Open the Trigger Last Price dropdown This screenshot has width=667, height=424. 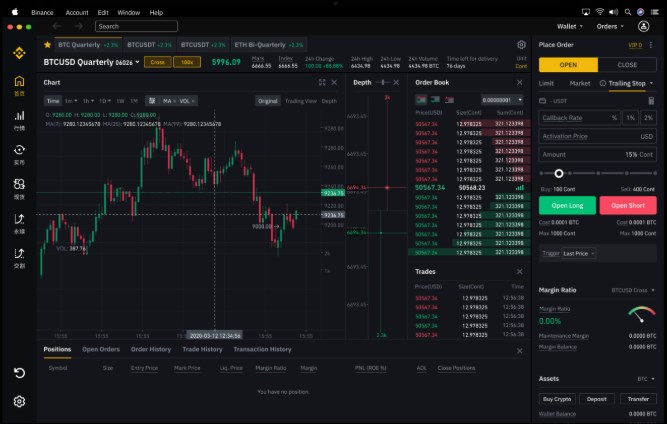click(580, 254)
